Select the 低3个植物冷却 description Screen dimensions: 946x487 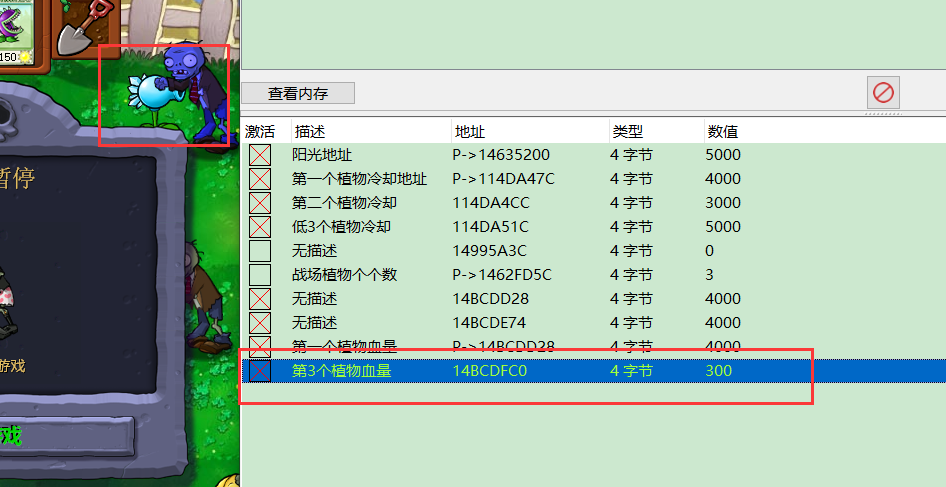340,227
